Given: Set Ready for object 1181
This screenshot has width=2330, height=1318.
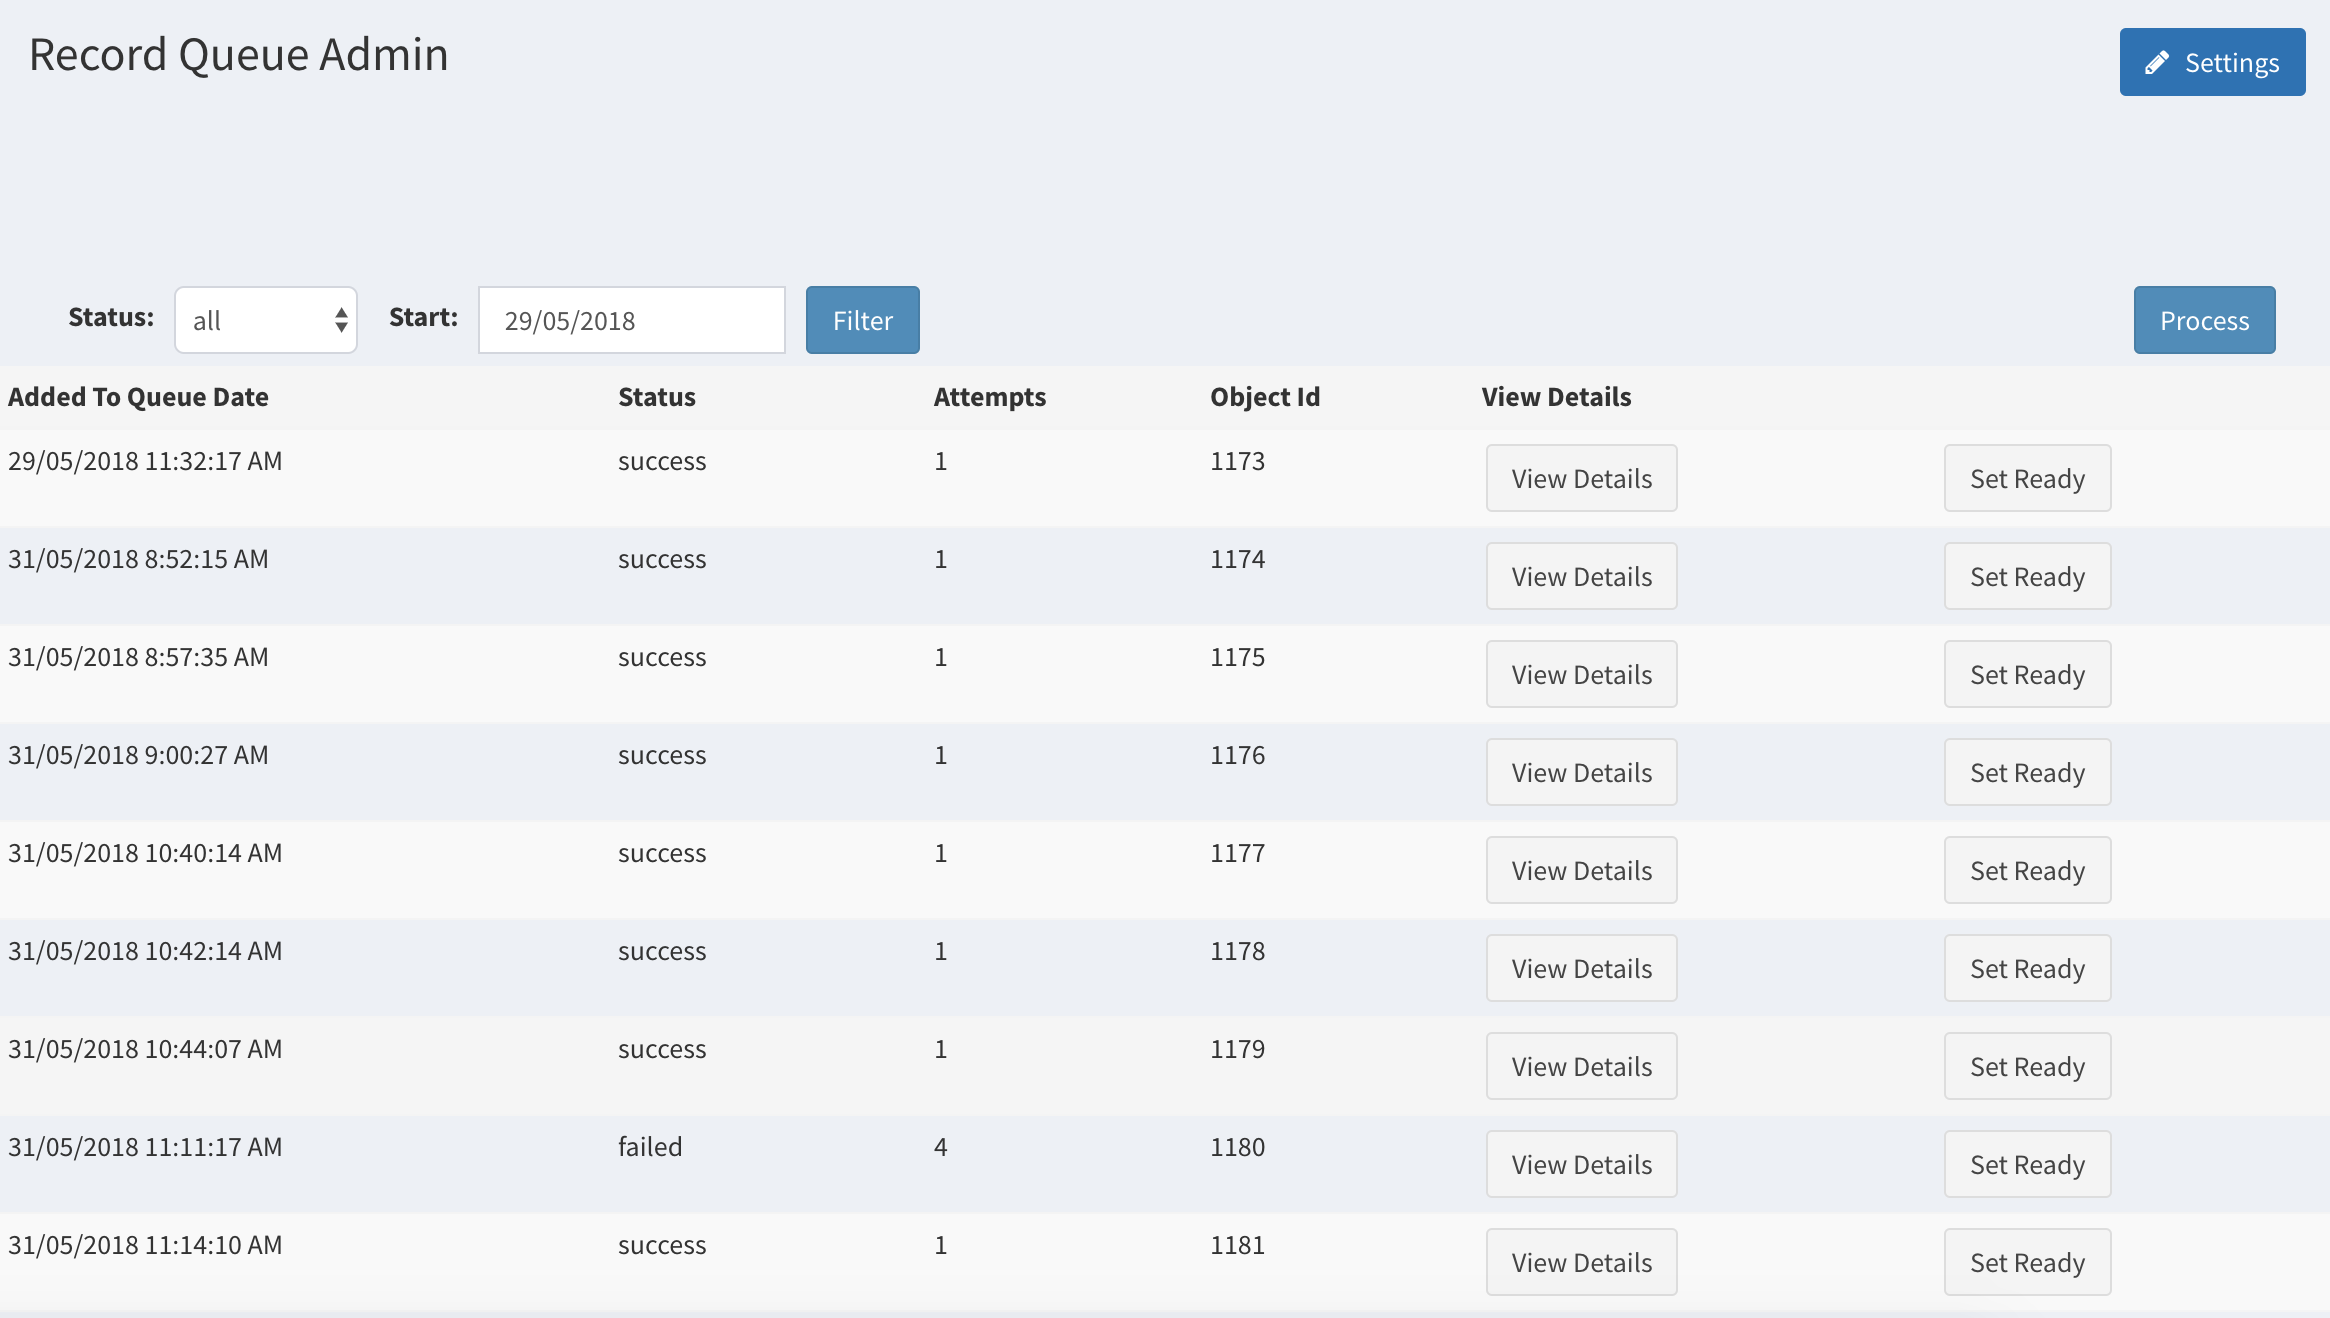Looking at the screenshot, I should pos(2027,1262).
